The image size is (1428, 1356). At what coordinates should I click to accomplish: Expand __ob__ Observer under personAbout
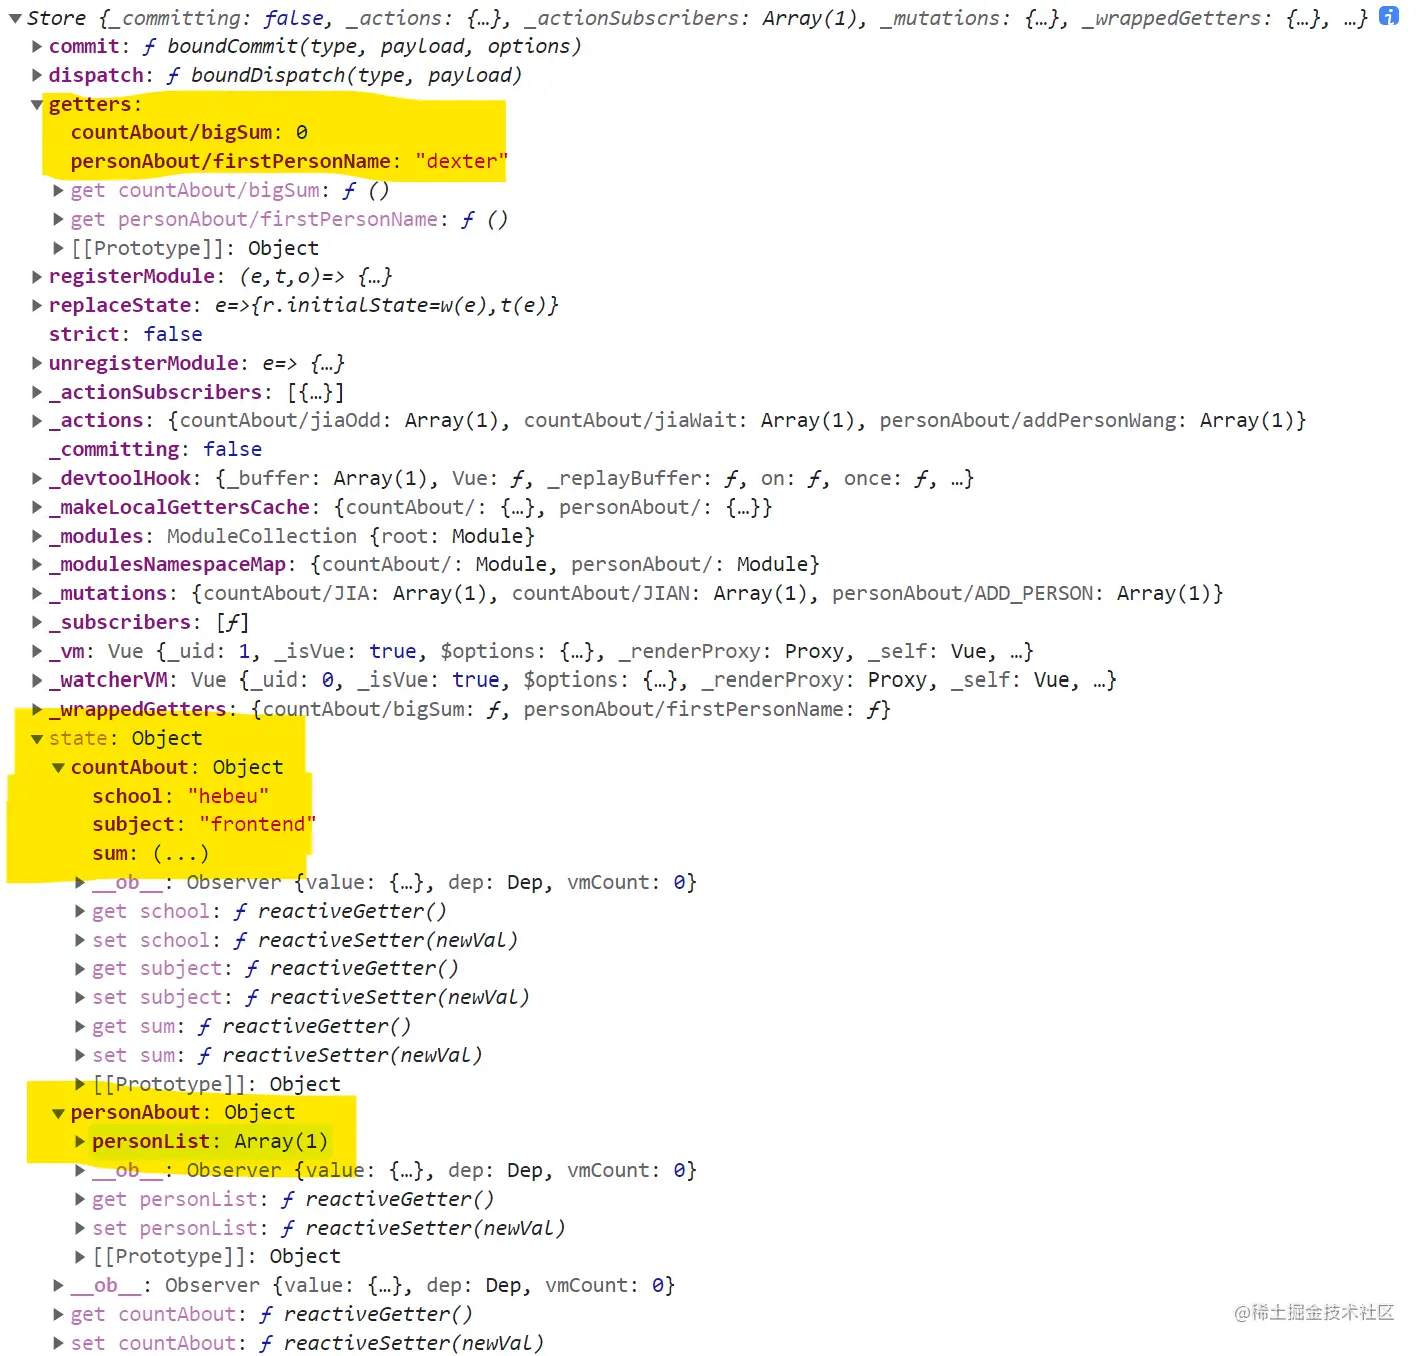click(81, 1170)
